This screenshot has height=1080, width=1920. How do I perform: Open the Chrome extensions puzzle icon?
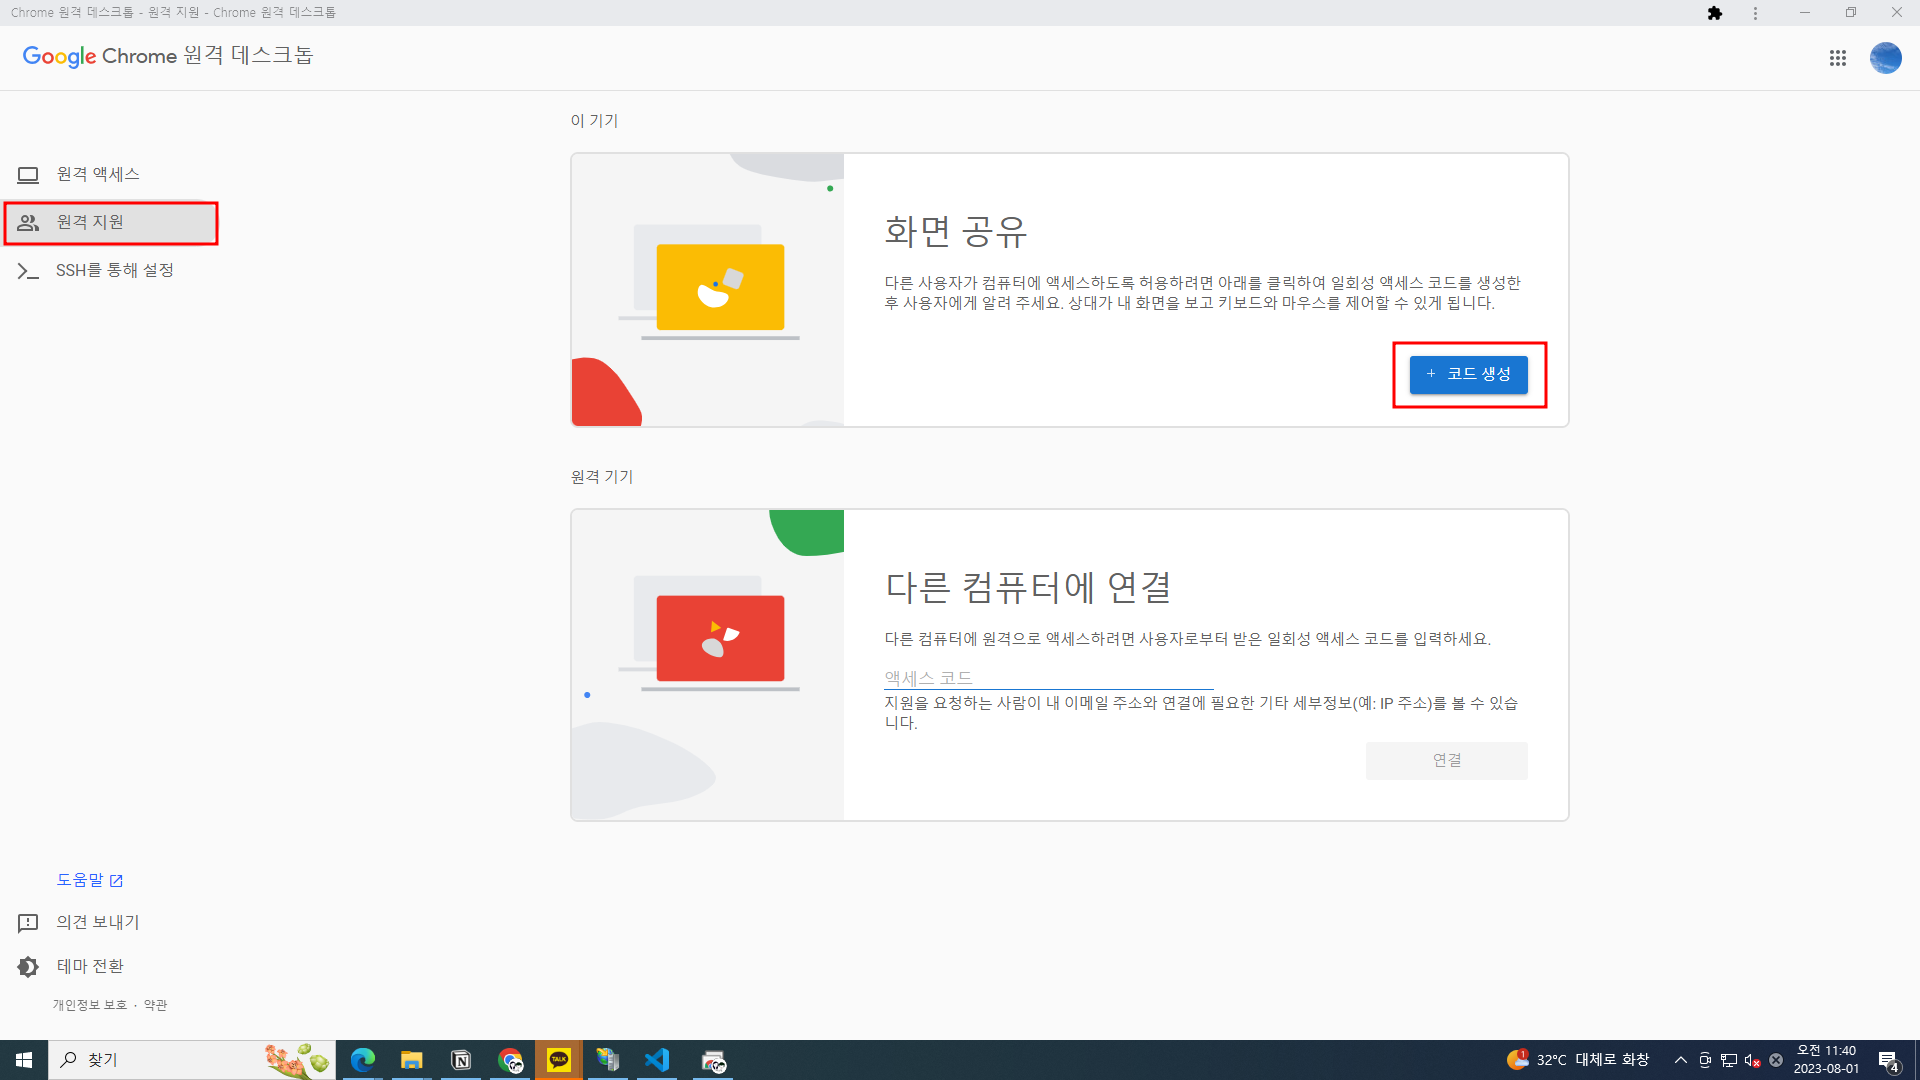1715,13
